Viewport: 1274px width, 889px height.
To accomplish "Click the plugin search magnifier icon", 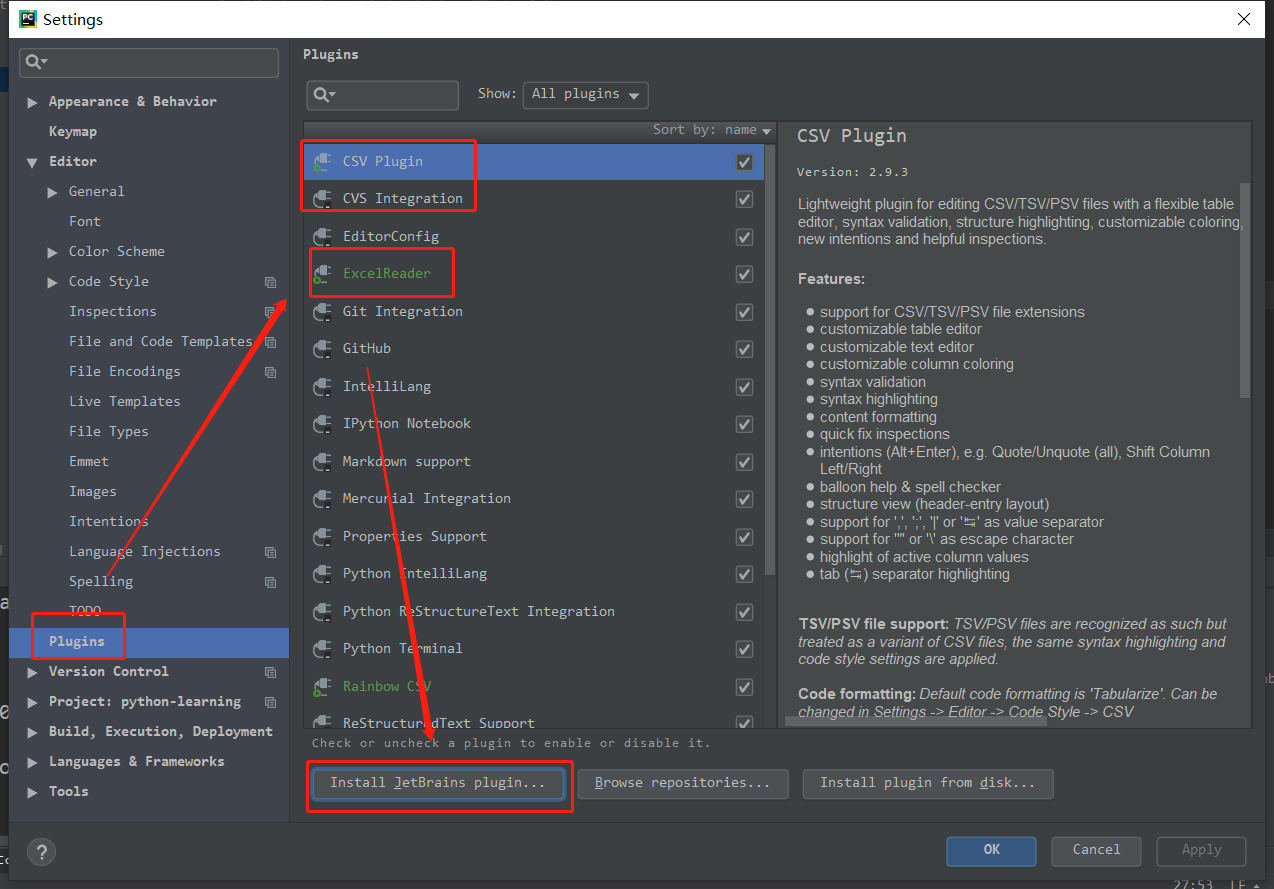I will pos(322,94).
